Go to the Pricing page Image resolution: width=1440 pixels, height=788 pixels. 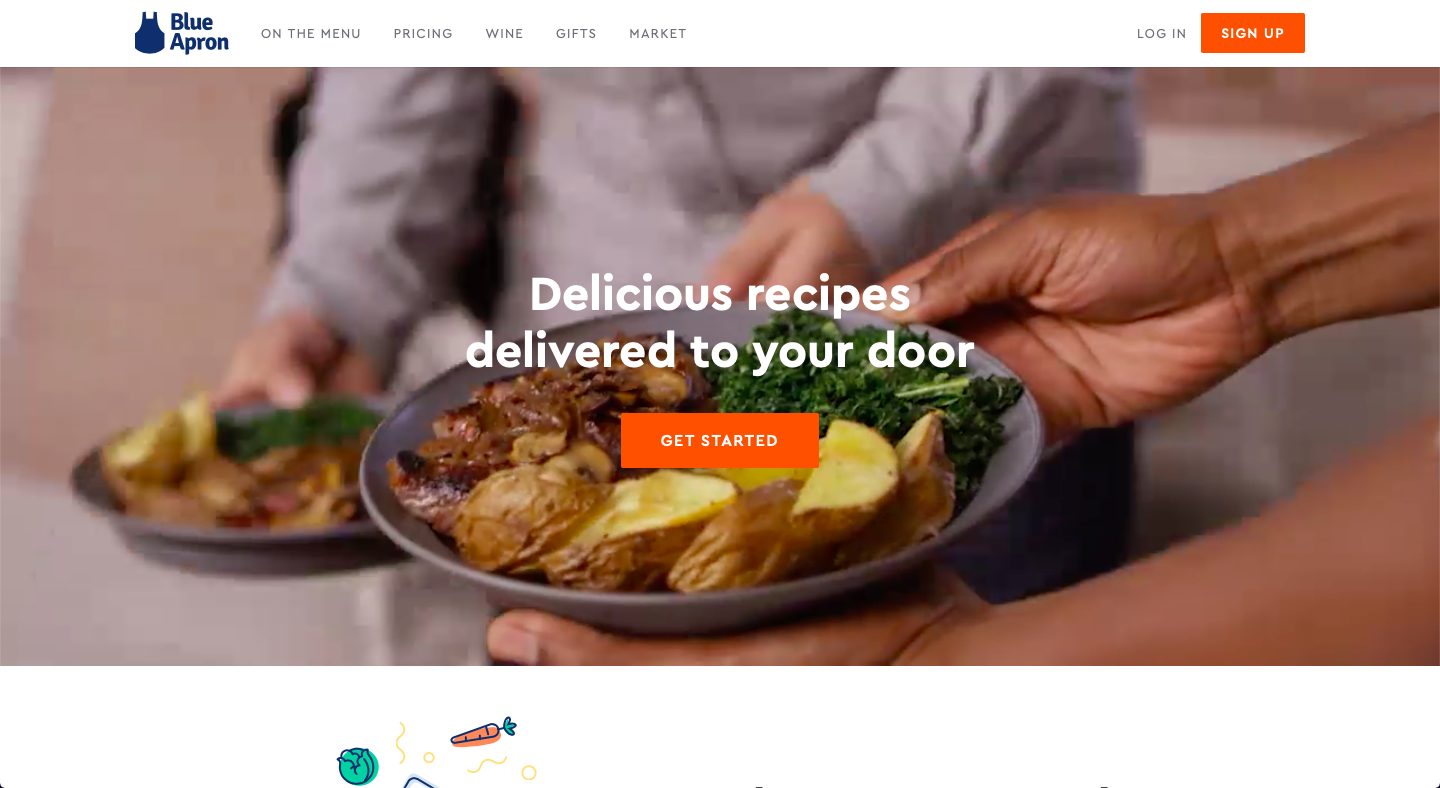[x=423, y=34]
